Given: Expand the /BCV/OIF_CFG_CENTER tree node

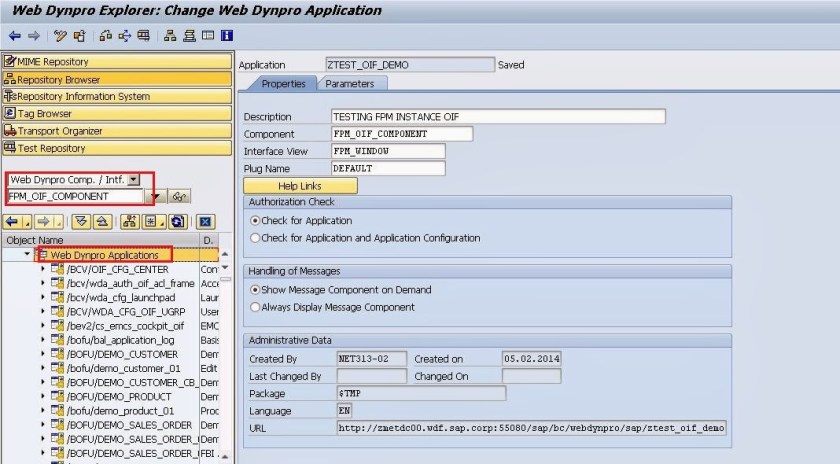Looking at the screenshot, I should pyautogui.click(x=42, y=269).
